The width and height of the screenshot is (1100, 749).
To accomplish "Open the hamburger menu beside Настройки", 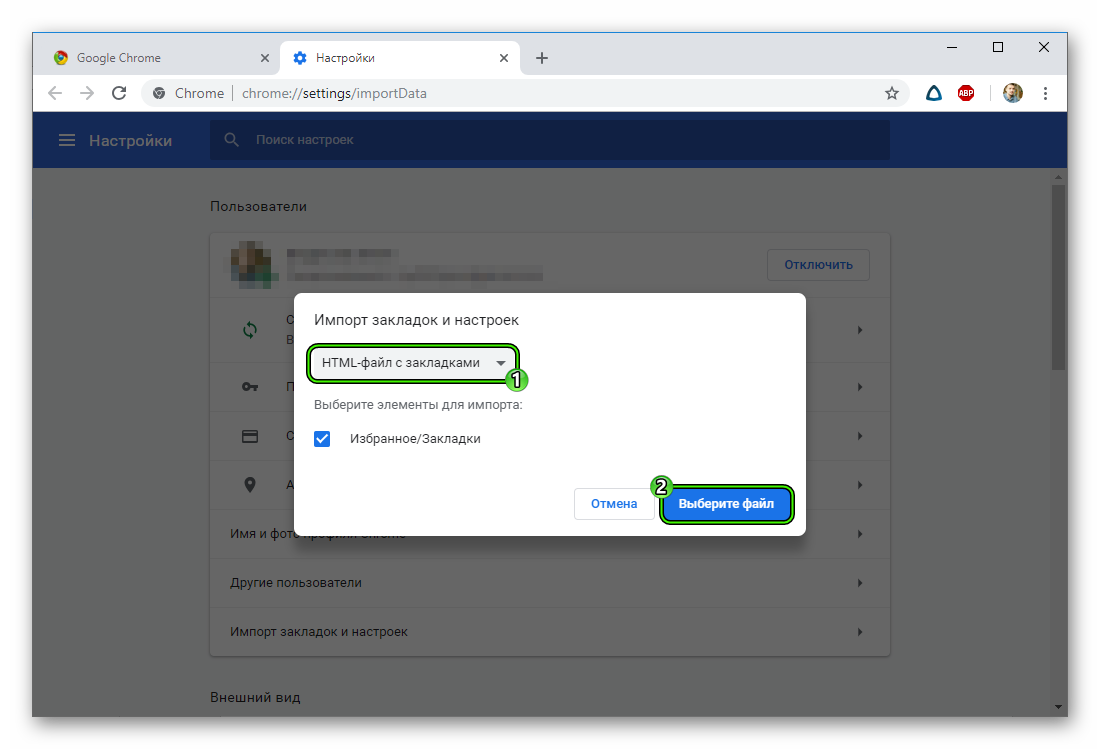I will (x=67, y=141).
